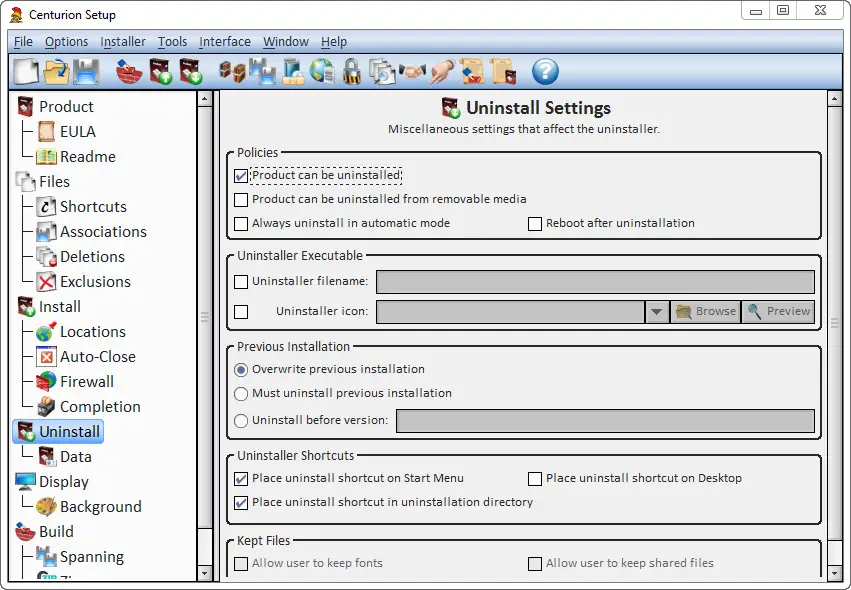This screenshot has width=851, height=590.
Task: Select the Files tree node
Action: (54, 182)
